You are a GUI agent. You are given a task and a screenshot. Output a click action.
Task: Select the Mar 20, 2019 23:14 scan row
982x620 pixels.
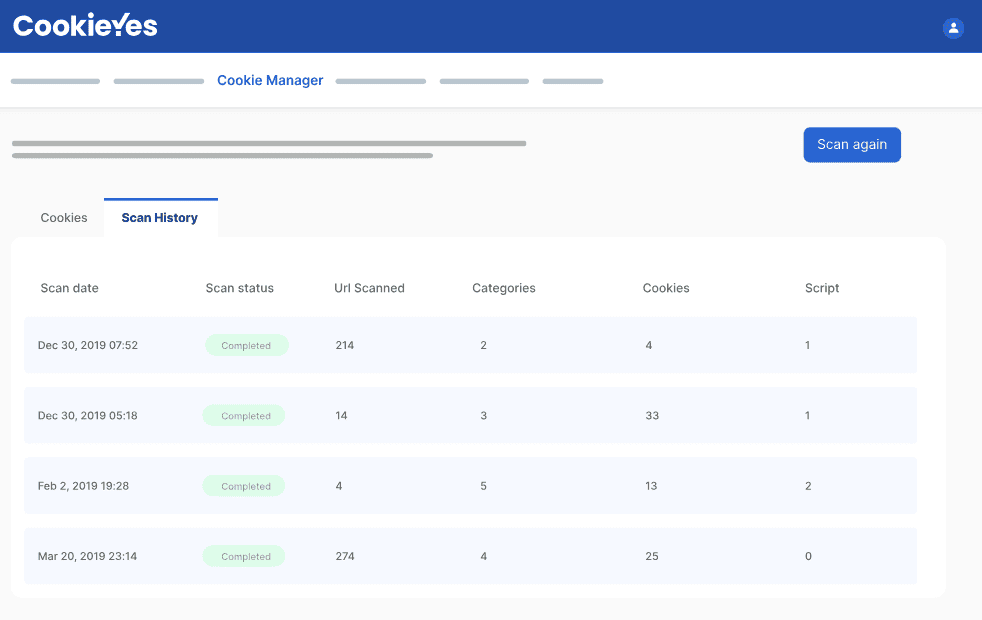pos(470,556)
